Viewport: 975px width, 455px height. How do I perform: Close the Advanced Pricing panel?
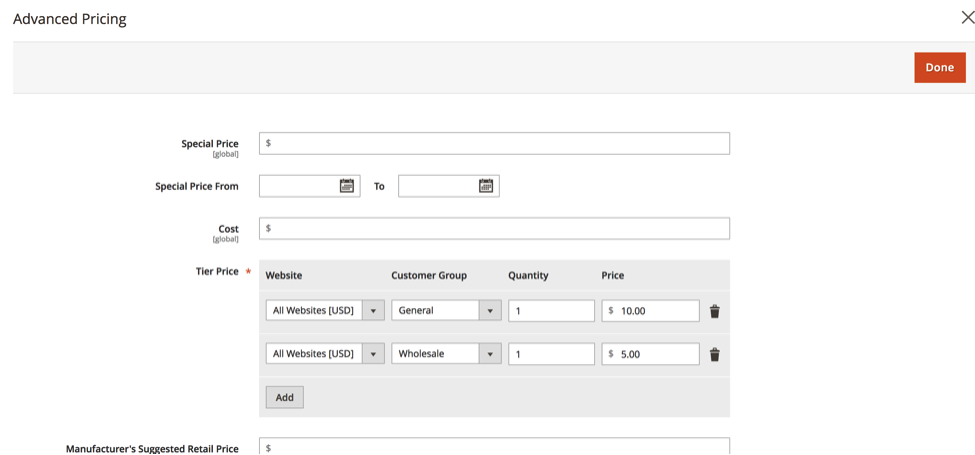tap(968, 18)
